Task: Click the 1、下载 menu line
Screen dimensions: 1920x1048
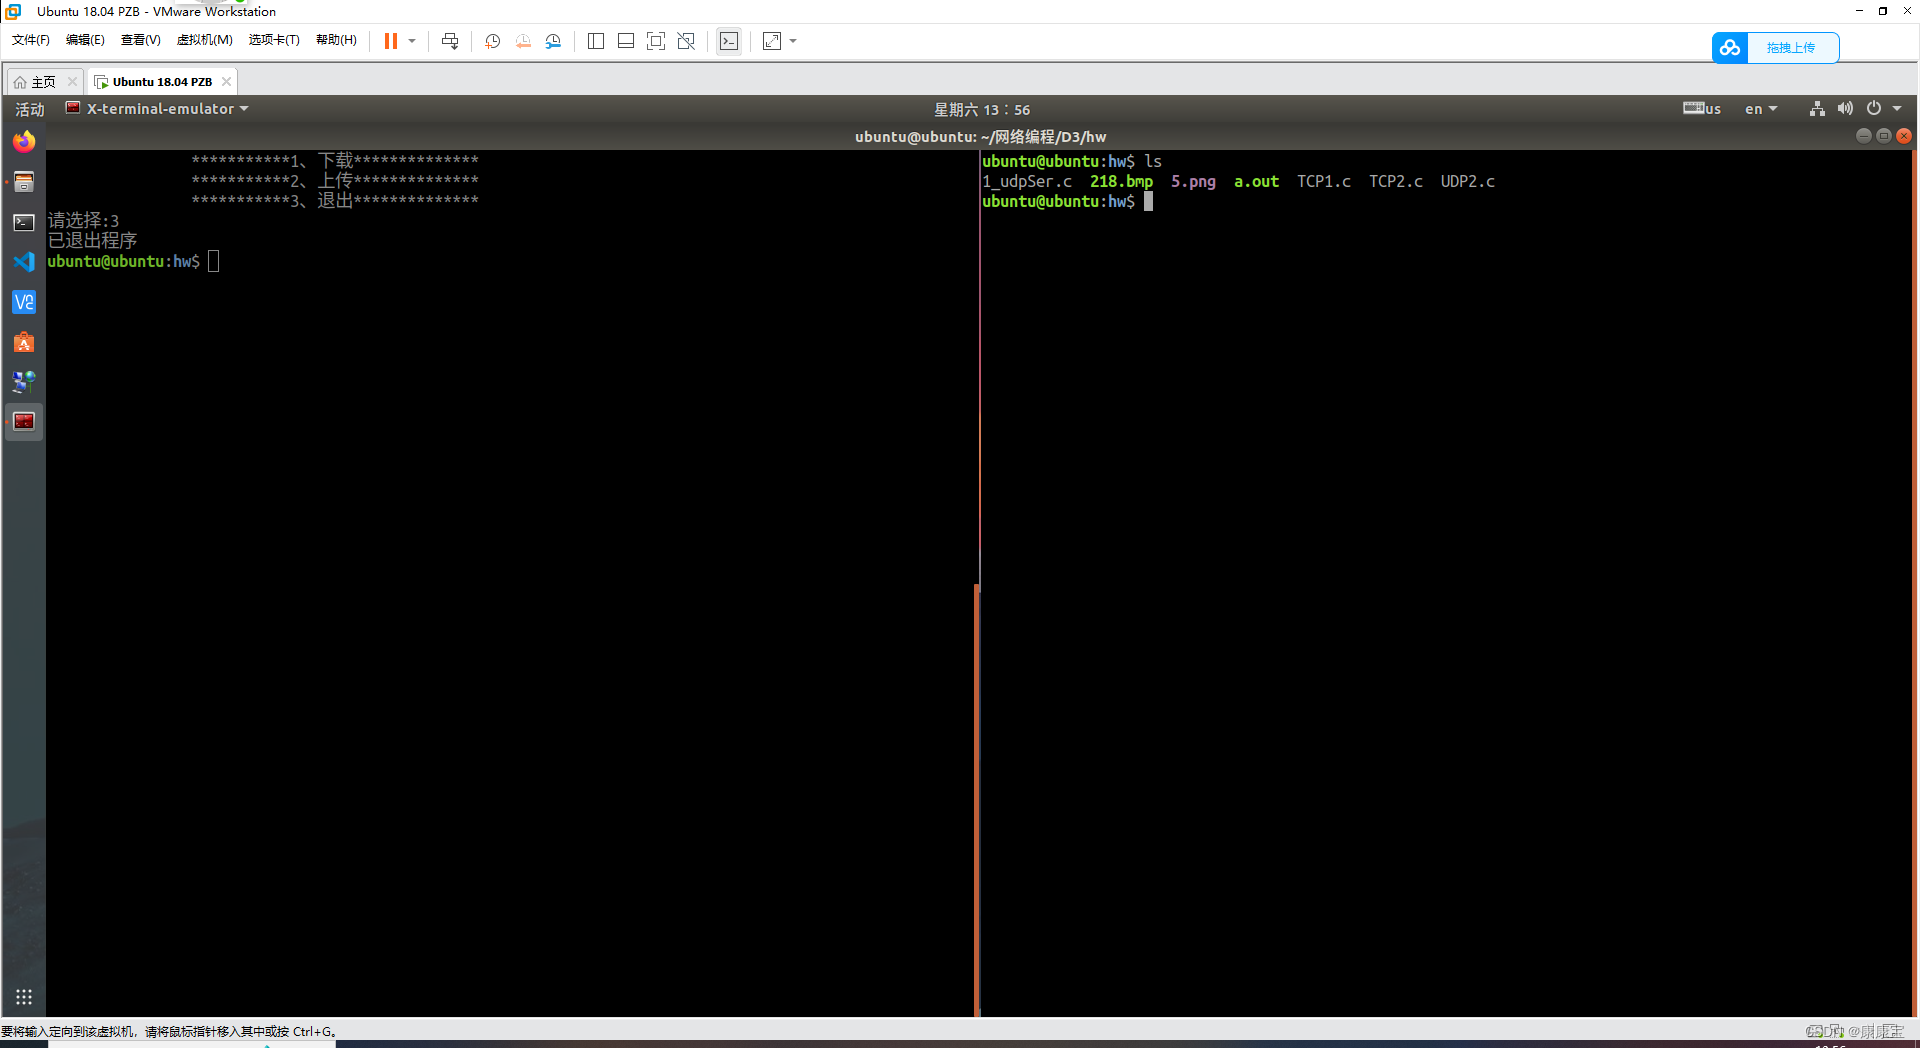Action: 335,161
